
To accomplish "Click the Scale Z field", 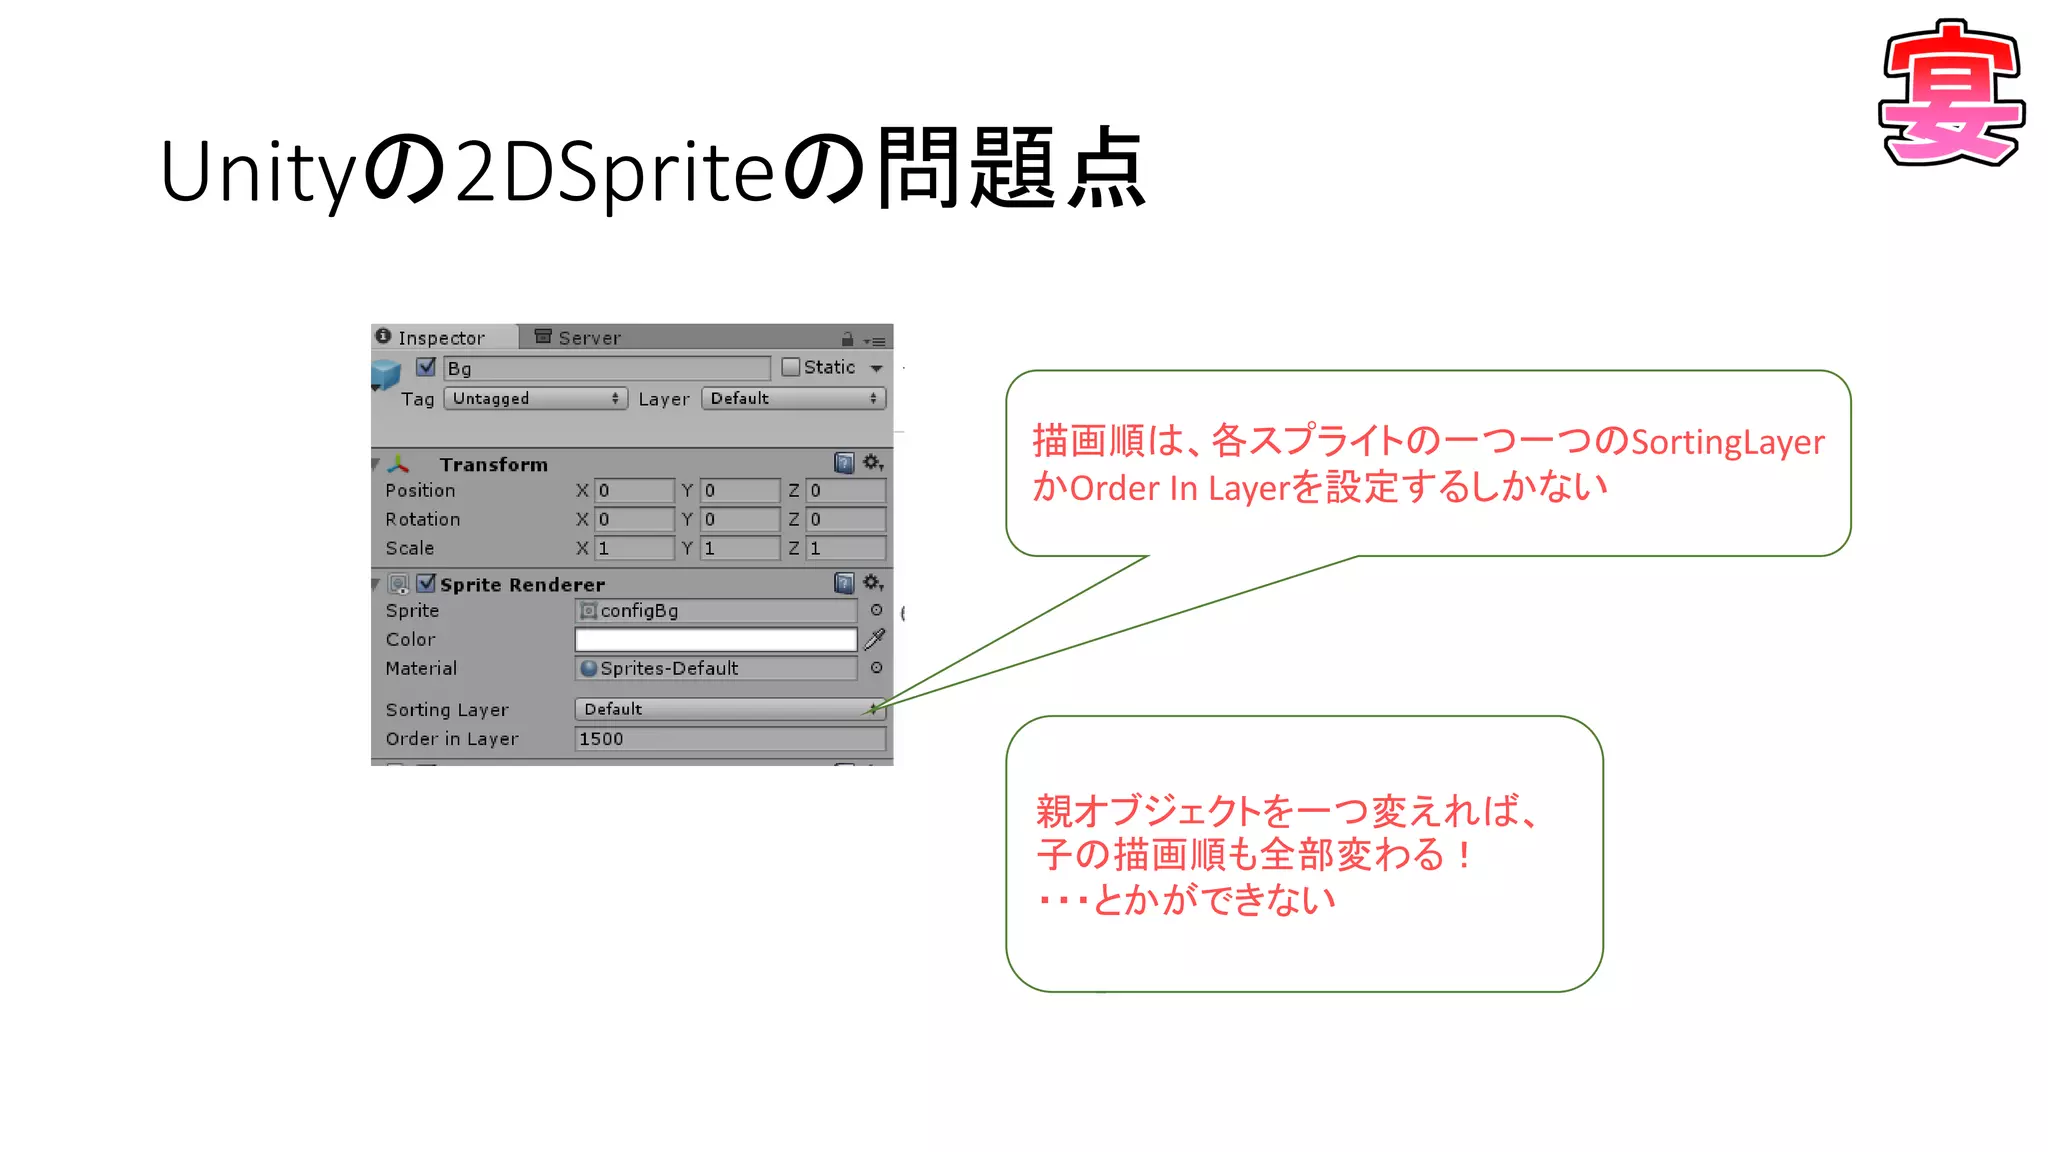I will tap(846, 548).
